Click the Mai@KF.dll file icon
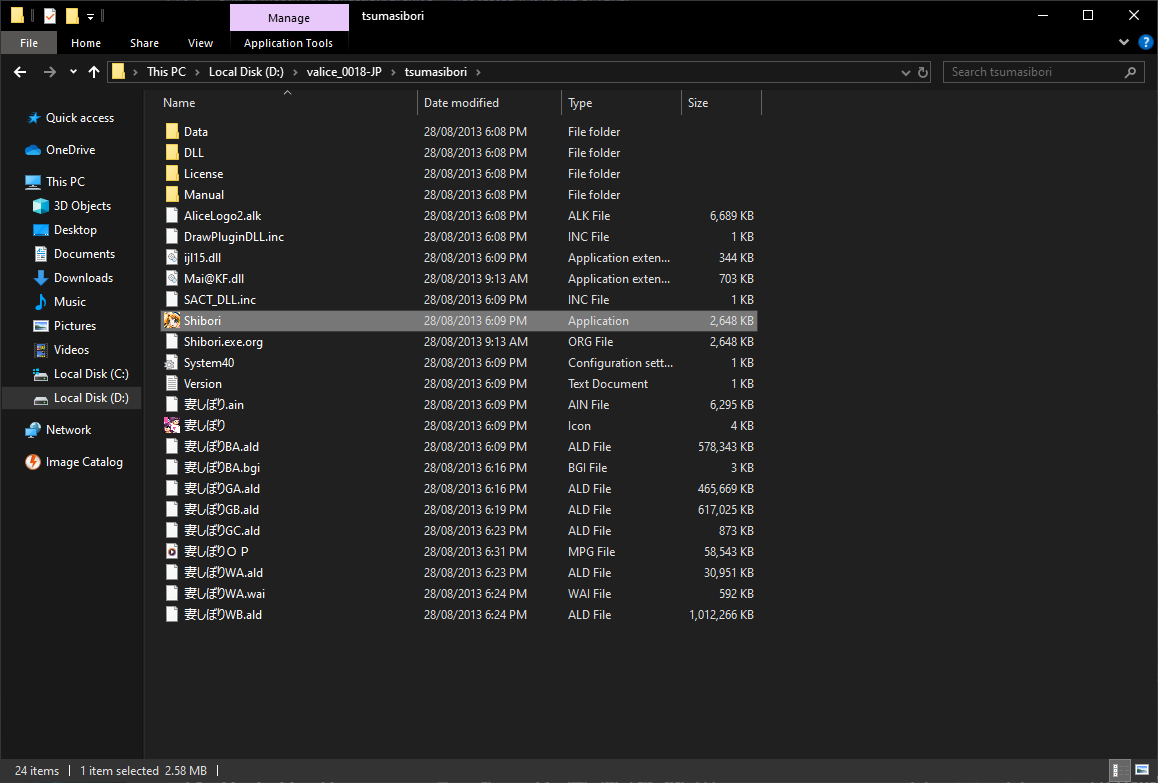Screen dimensions: 1158x783 (171, 278)
